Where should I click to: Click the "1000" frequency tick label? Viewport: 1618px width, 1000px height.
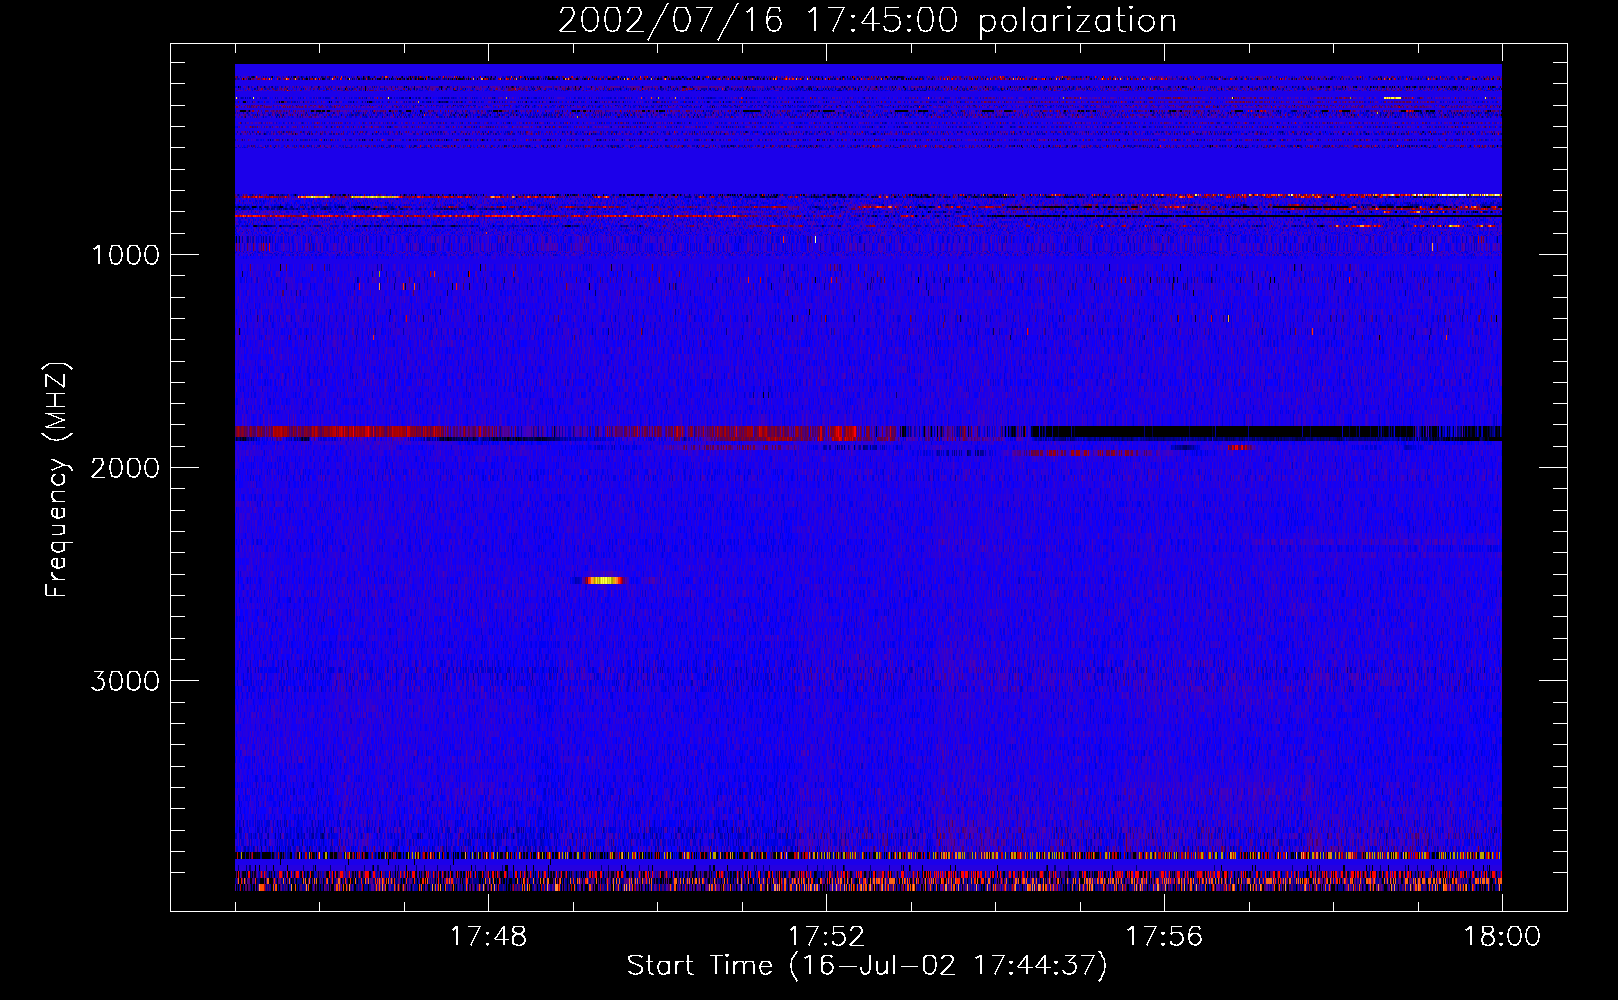[125, 255]
